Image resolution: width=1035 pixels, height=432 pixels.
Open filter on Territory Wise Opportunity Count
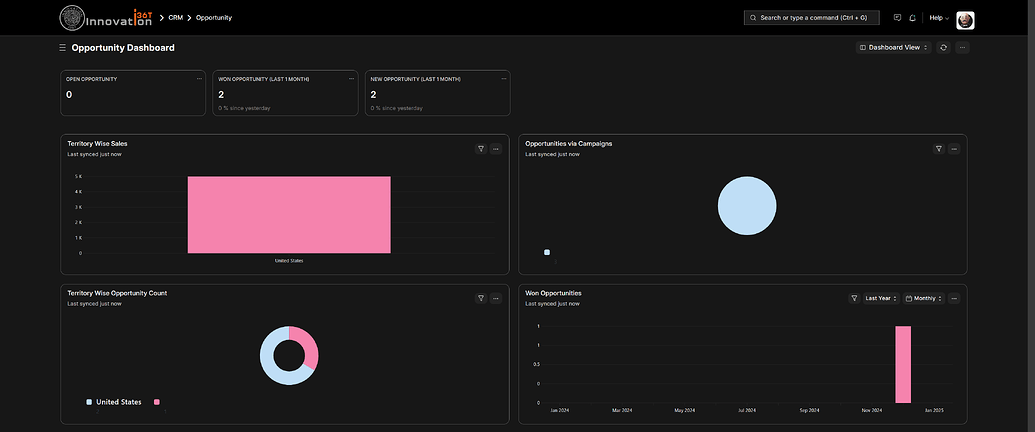pos(481,298)
